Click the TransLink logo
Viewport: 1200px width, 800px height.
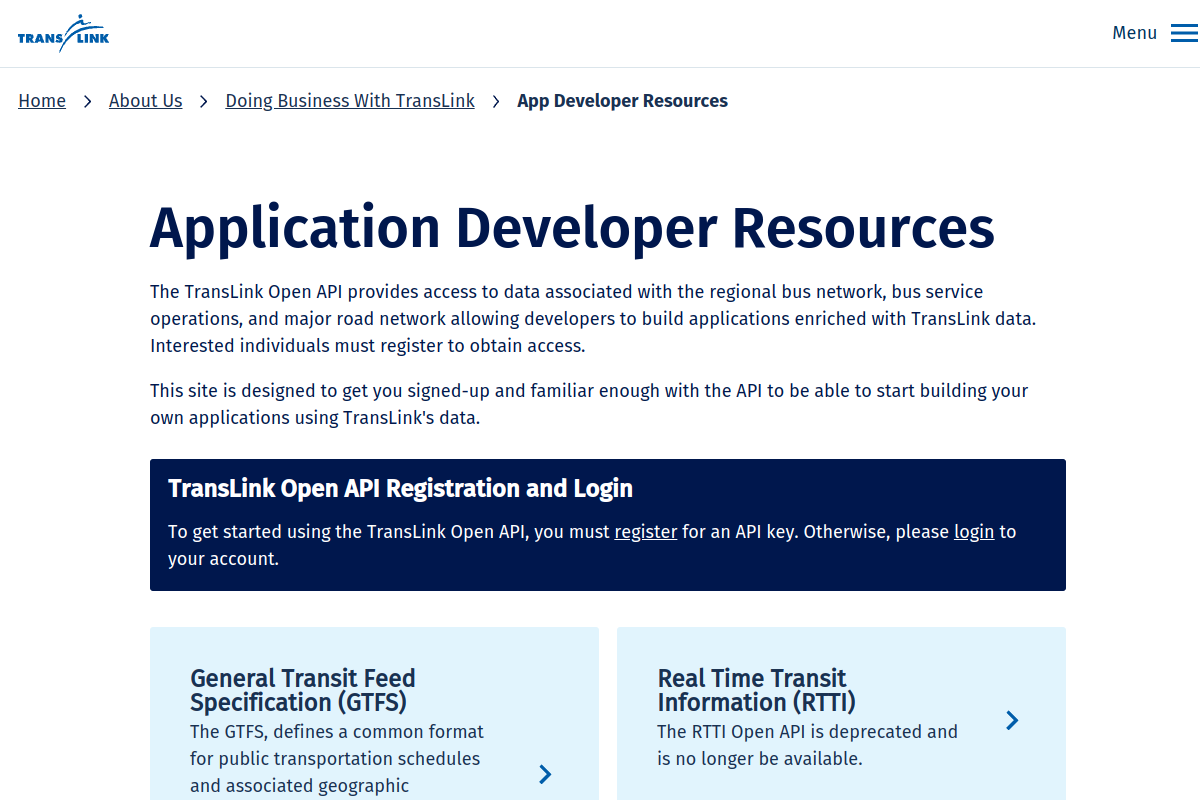(63, 34)
